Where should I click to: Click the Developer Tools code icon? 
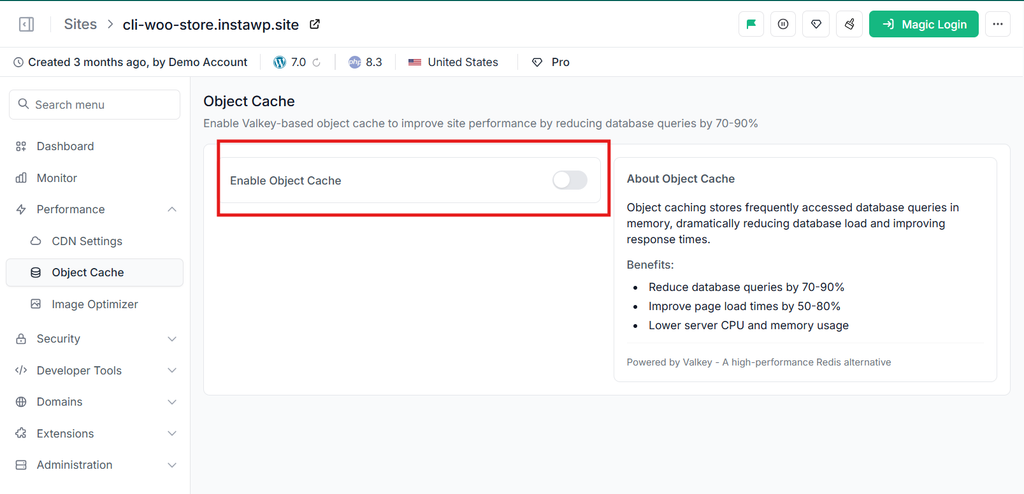[x=21, y=370]
